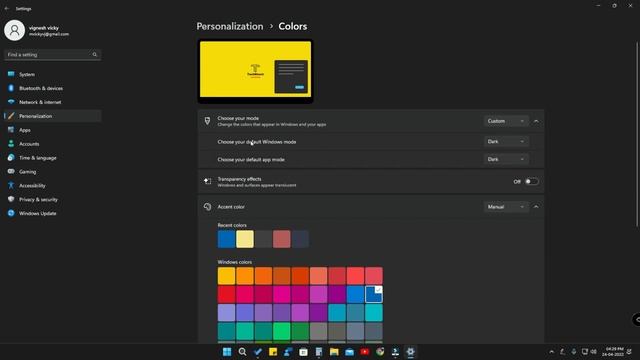Open the Accent color Manual dropdown
This screenshot has width=640, height=360.
pos(506,207)
